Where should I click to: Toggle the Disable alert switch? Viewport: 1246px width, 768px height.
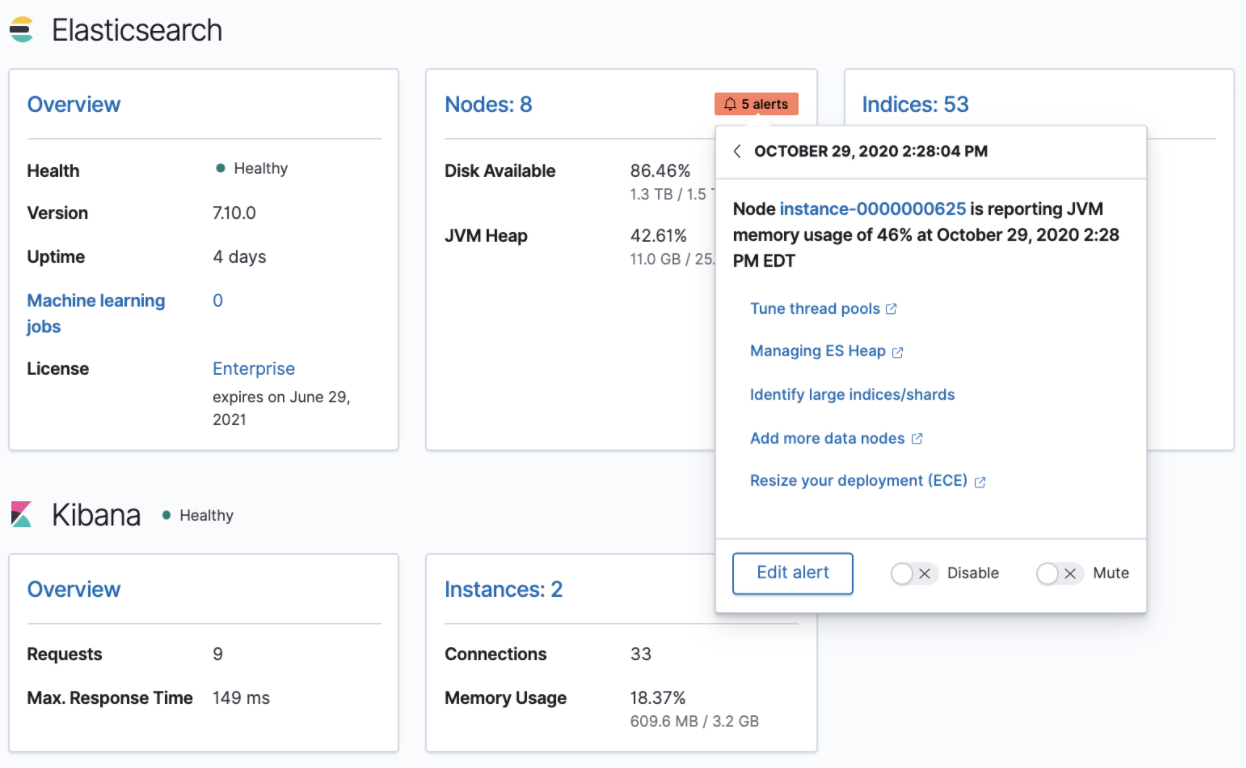[914, 573]
